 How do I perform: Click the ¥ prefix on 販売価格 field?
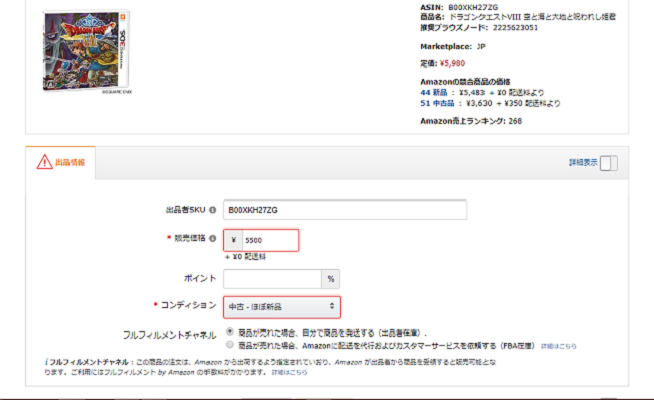(233, 240)
